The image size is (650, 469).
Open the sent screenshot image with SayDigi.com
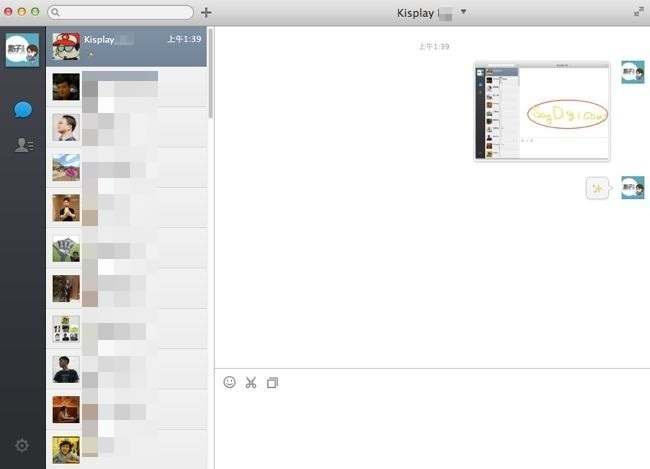point(542,111)
